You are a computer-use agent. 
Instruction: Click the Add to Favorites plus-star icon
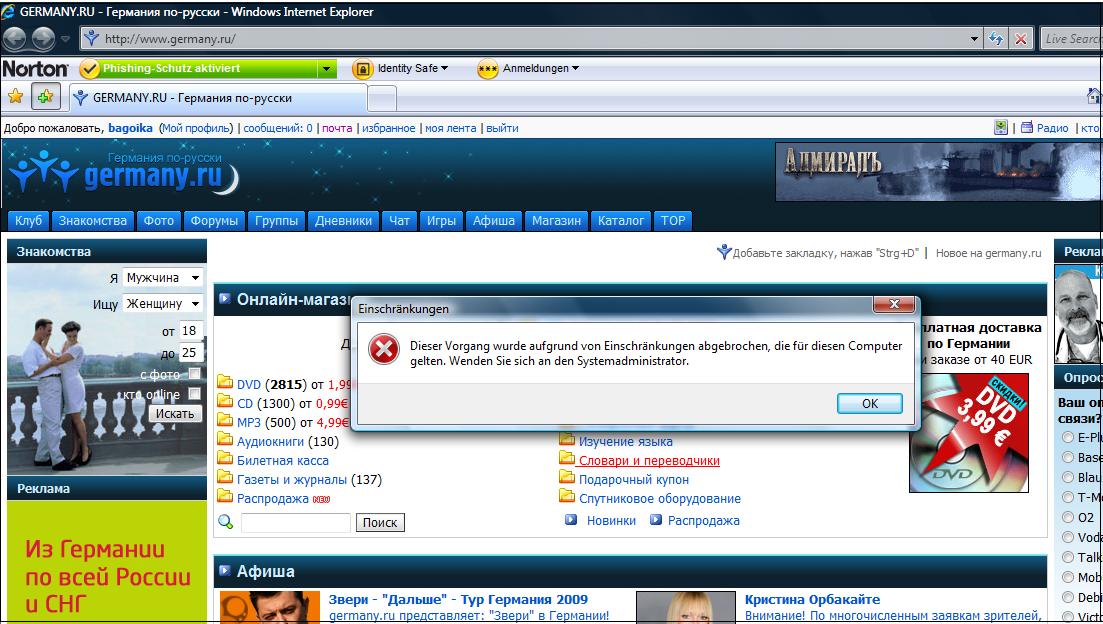click(46, 97)
